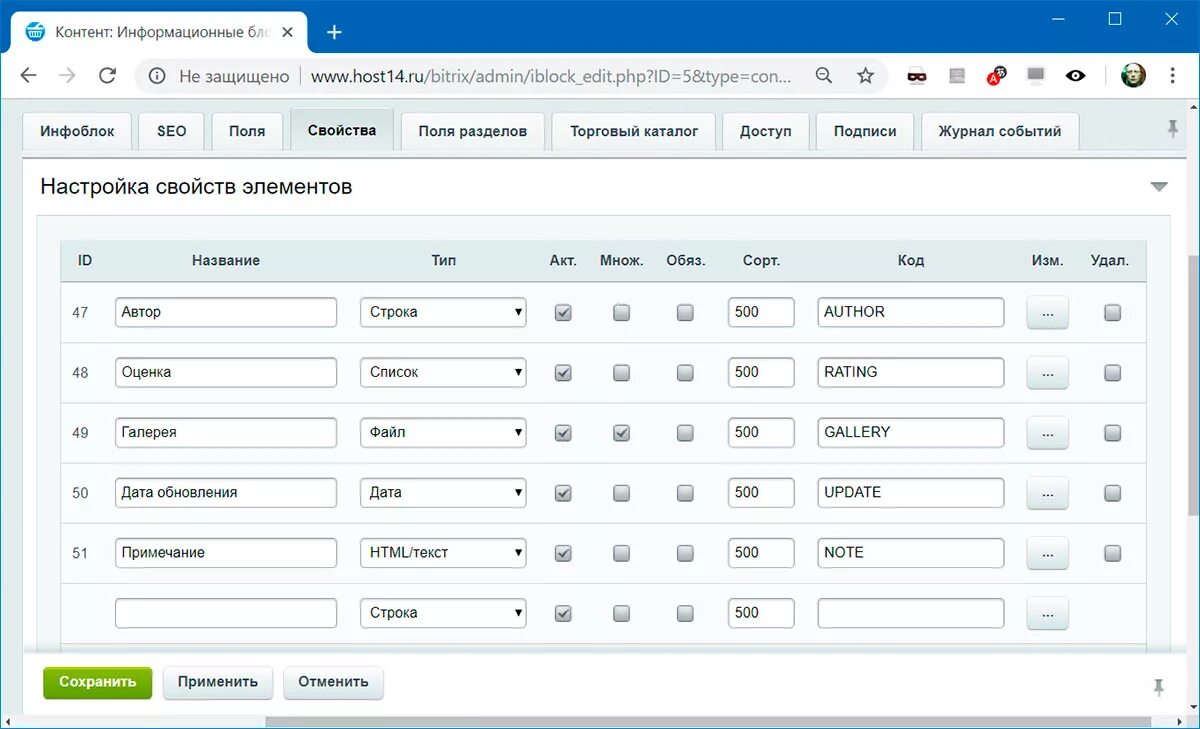Screen dimensions: 1200x729
Task: Open the Chrome profile avatar
Action: 1133,76
